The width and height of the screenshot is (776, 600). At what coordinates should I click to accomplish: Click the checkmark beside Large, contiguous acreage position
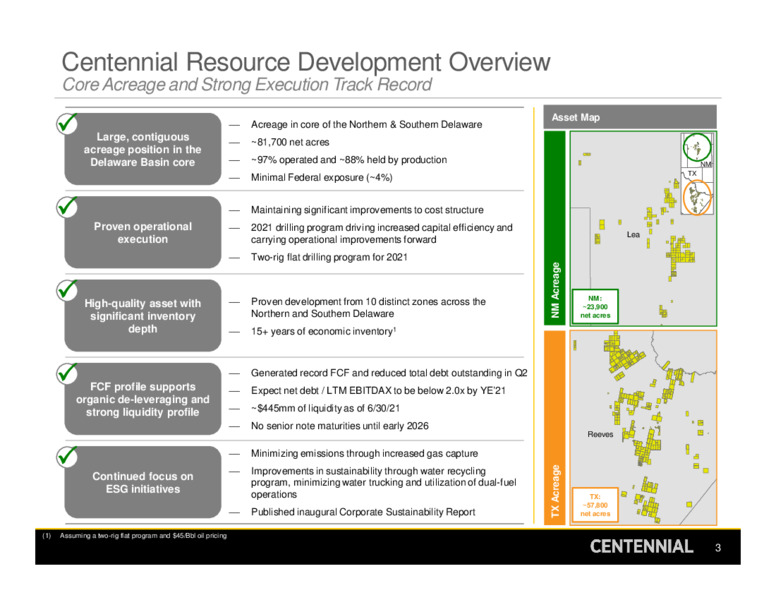coord(67,123)
